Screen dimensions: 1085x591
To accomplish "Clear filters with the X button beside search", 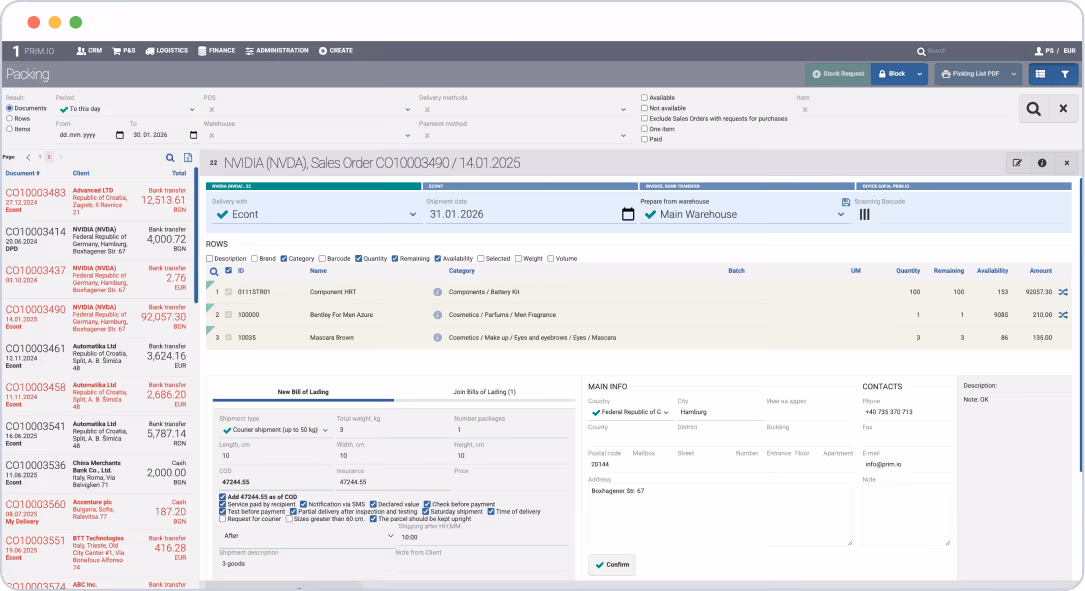I will (x=1063, y=109).
